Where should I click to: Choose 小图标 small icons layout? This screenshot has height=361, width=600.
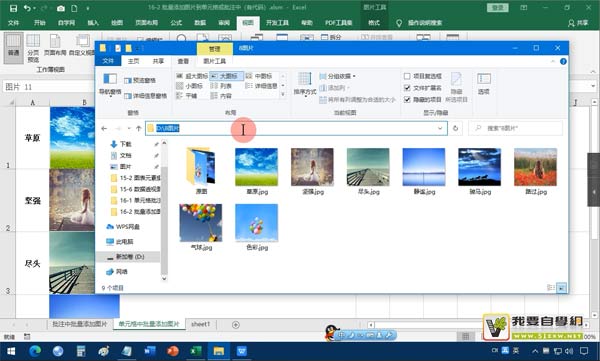coord(189,86)
